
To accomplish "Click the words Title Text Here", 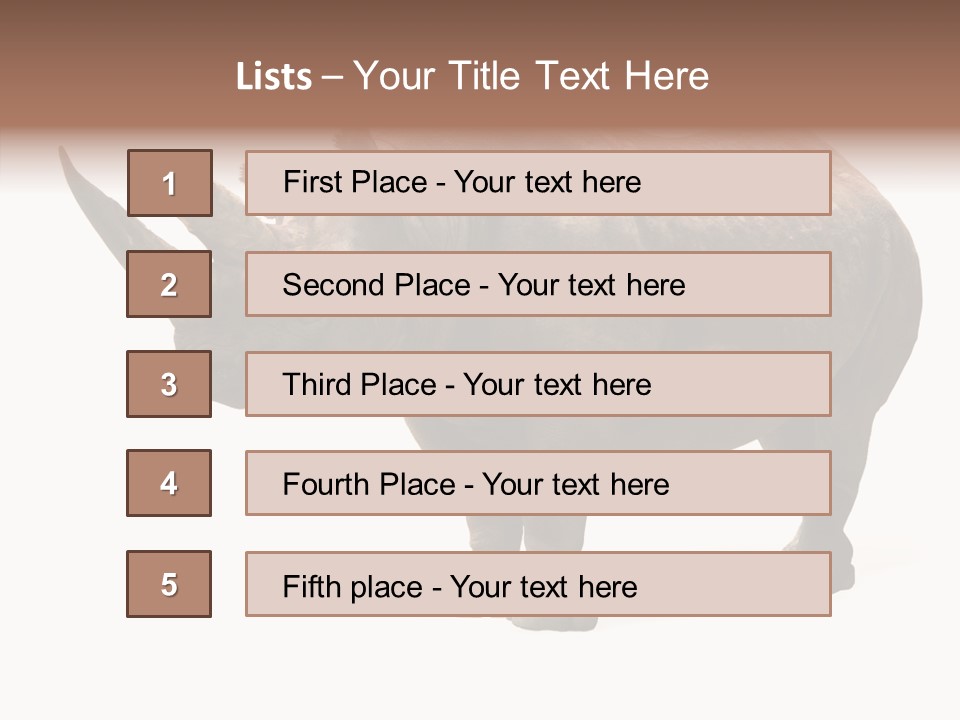I will [579, 76].
